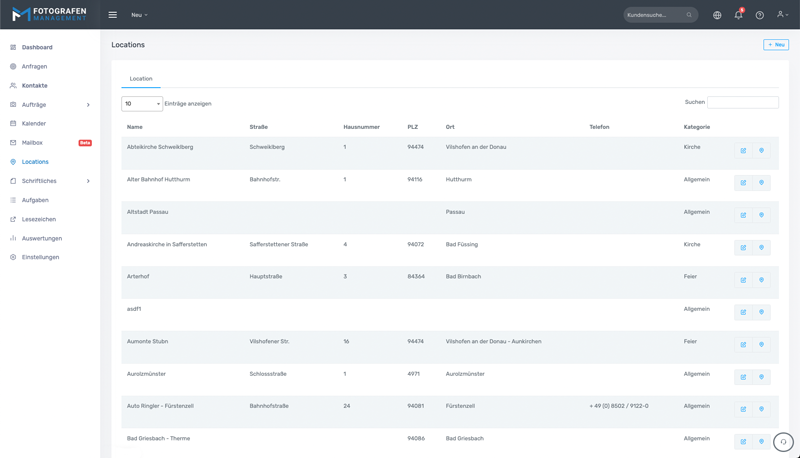Expand the Aufträge sidebar submenu
The image size is (800, 458).
tap(88, 105)
